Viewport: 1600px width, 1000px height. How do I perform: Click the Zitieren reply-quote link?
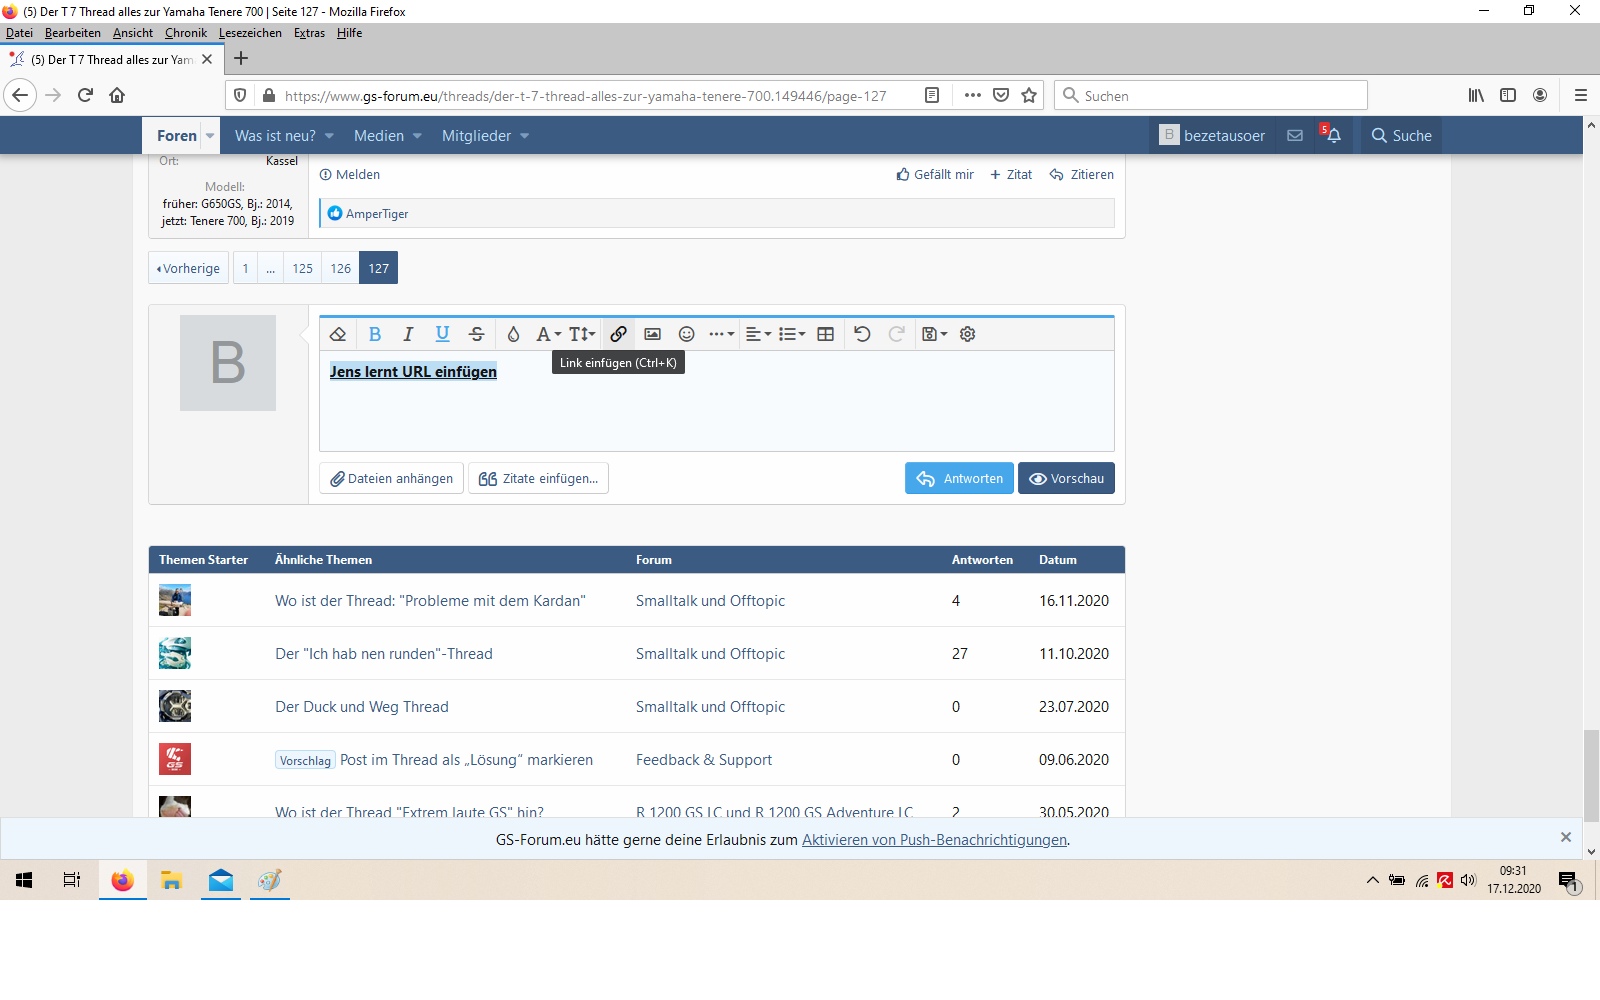[1082, 174]
